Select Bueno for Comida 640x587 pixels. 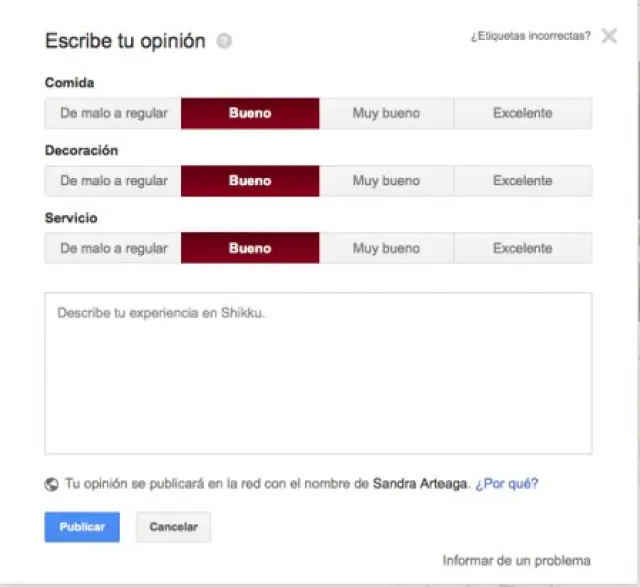tap(250, 114)
